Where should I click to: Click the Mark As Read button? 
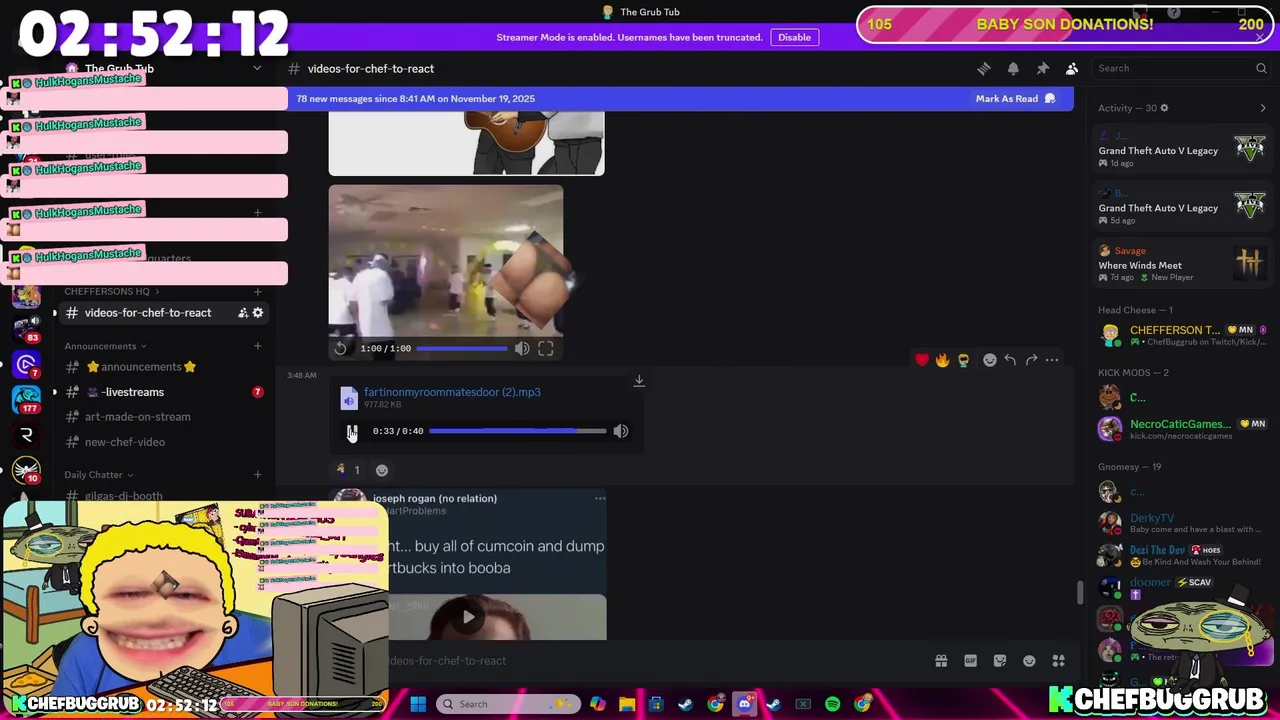(1015, 98)
